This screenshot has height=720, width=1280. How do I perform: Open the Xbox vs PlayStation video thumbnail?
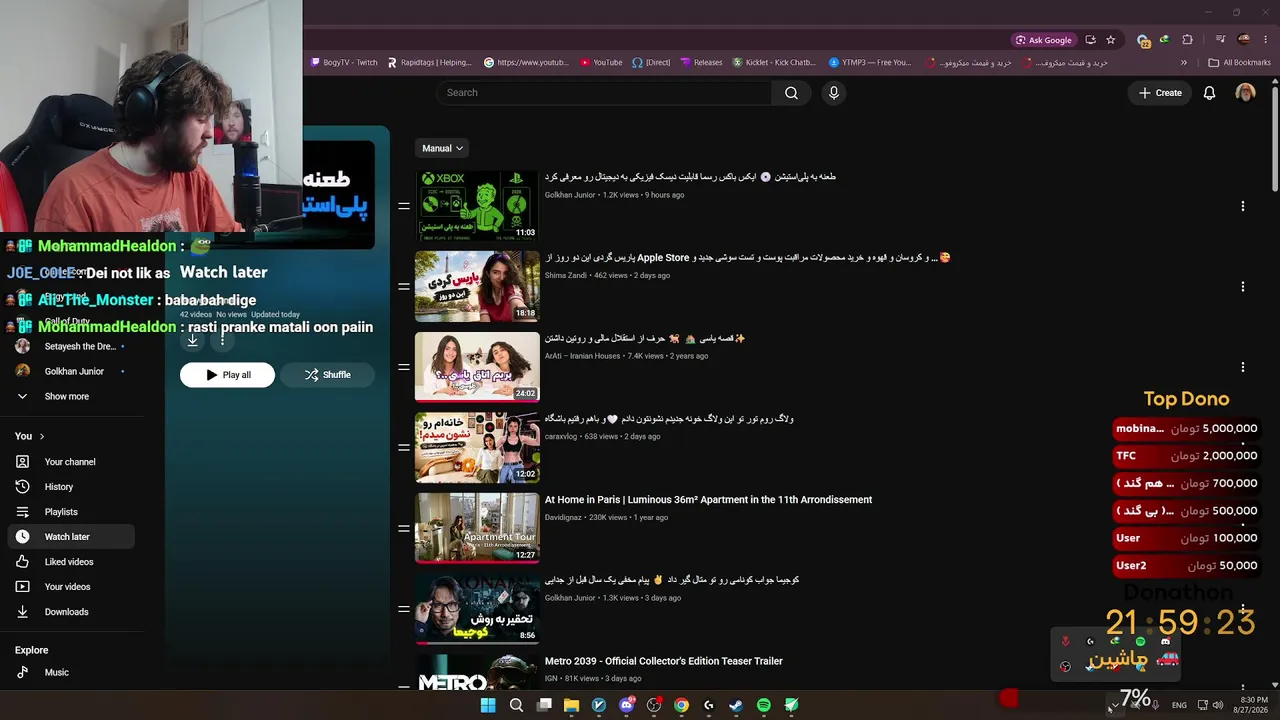pyautogui.click(x=477, y=206)
